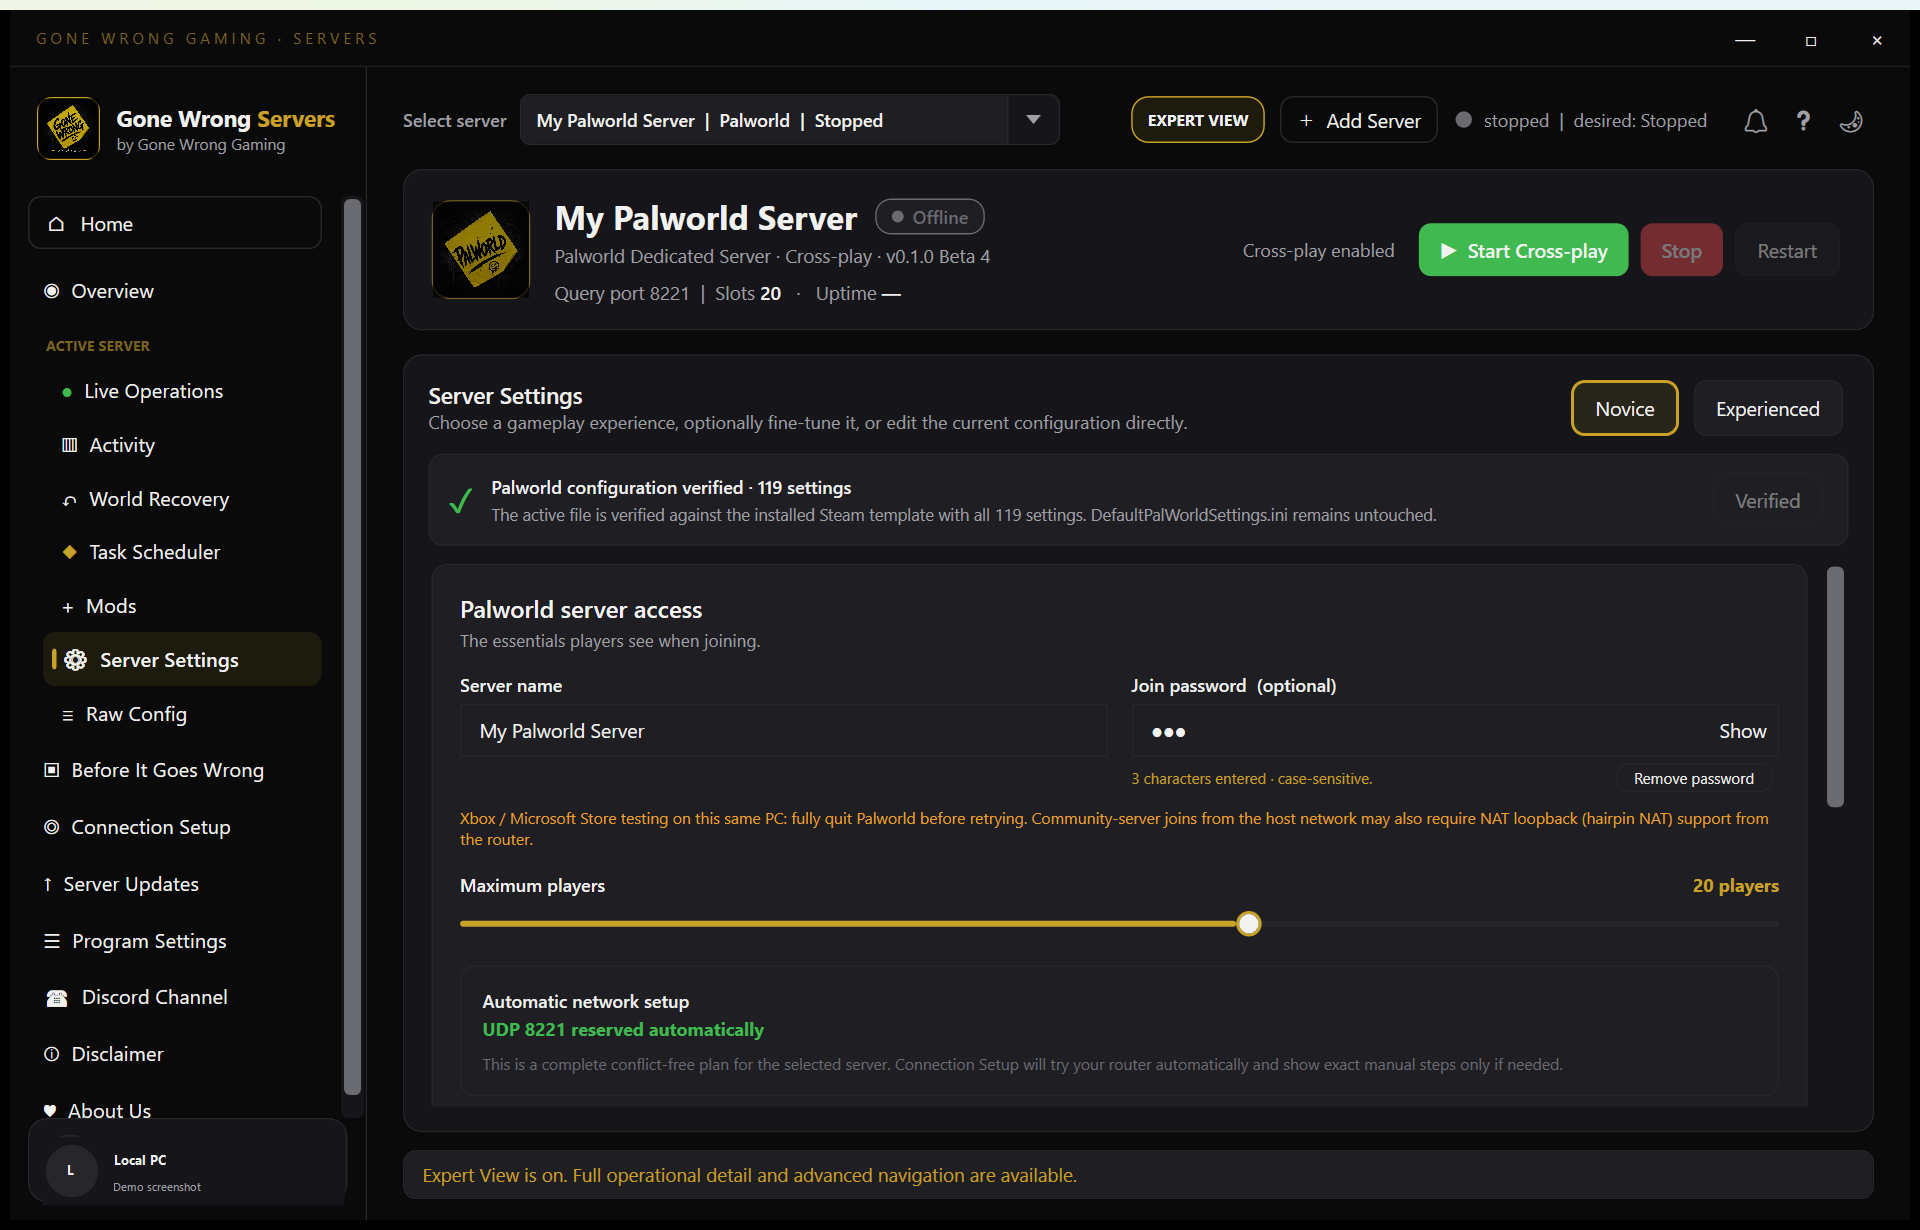Click 'Cross-play enabled' label
This screenshot has width=1920, height=1230.
1318,250
